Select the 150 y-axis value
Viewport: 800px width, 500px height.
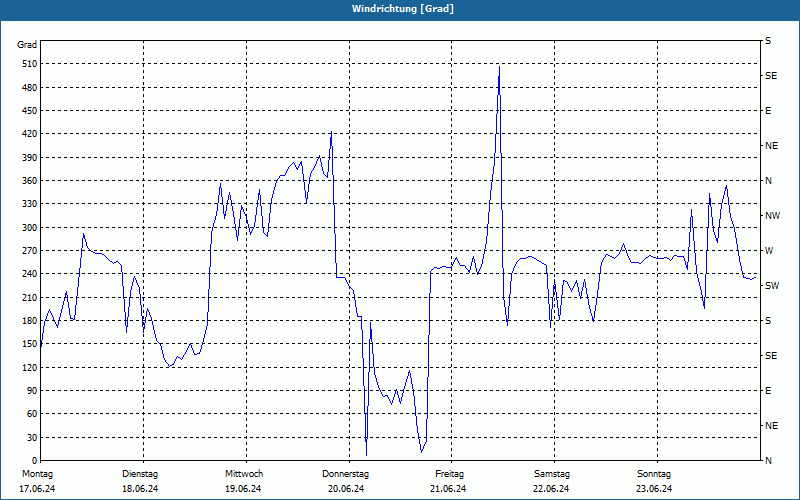tap(30, 344)
